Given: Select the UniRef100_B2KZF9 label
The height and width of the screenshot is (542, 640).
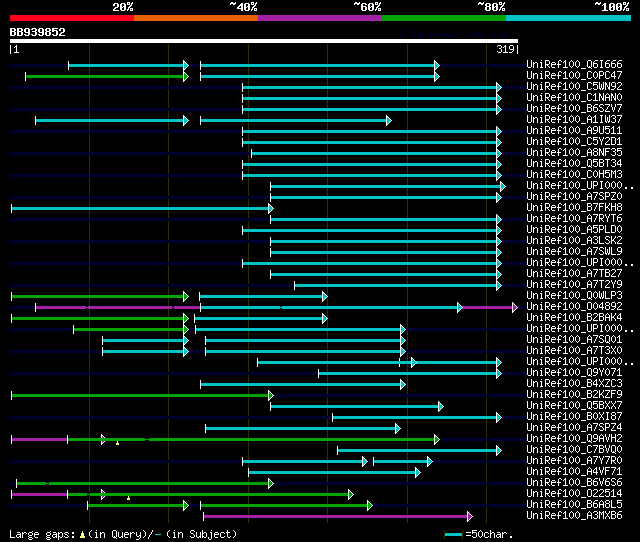Looking at the screenshot, I should click(574, 395).
